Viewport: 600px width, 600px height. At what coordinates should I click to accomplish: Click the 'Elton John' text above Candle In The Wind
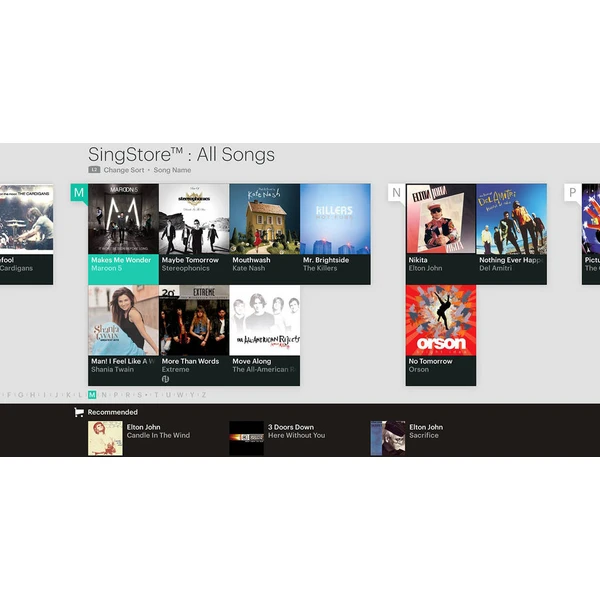[x=143, y=427]
